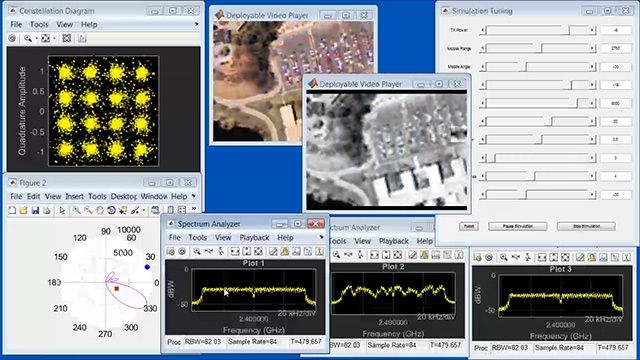Click New Figure icon in Figure 2 toolbar
Viewport: 640px width, 360px height.
[12, 210]
